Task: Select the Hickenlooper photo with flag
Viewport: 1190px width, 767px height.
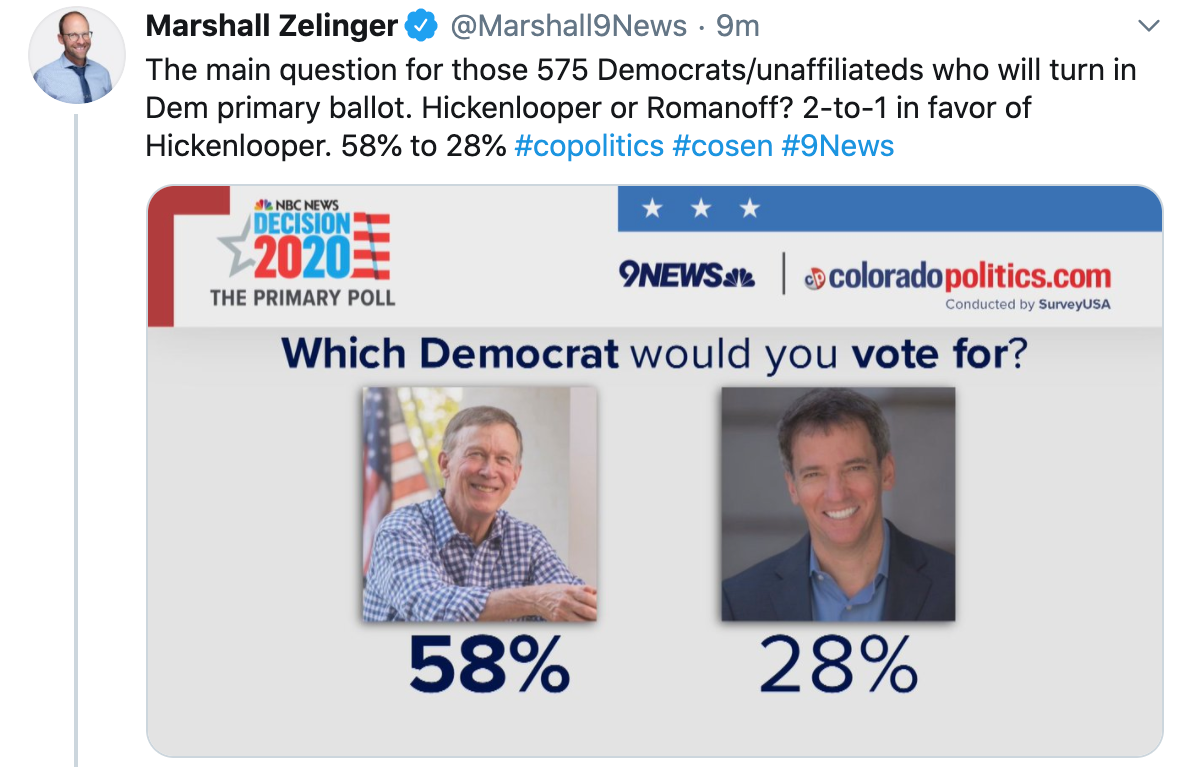Action: [480, 504]
